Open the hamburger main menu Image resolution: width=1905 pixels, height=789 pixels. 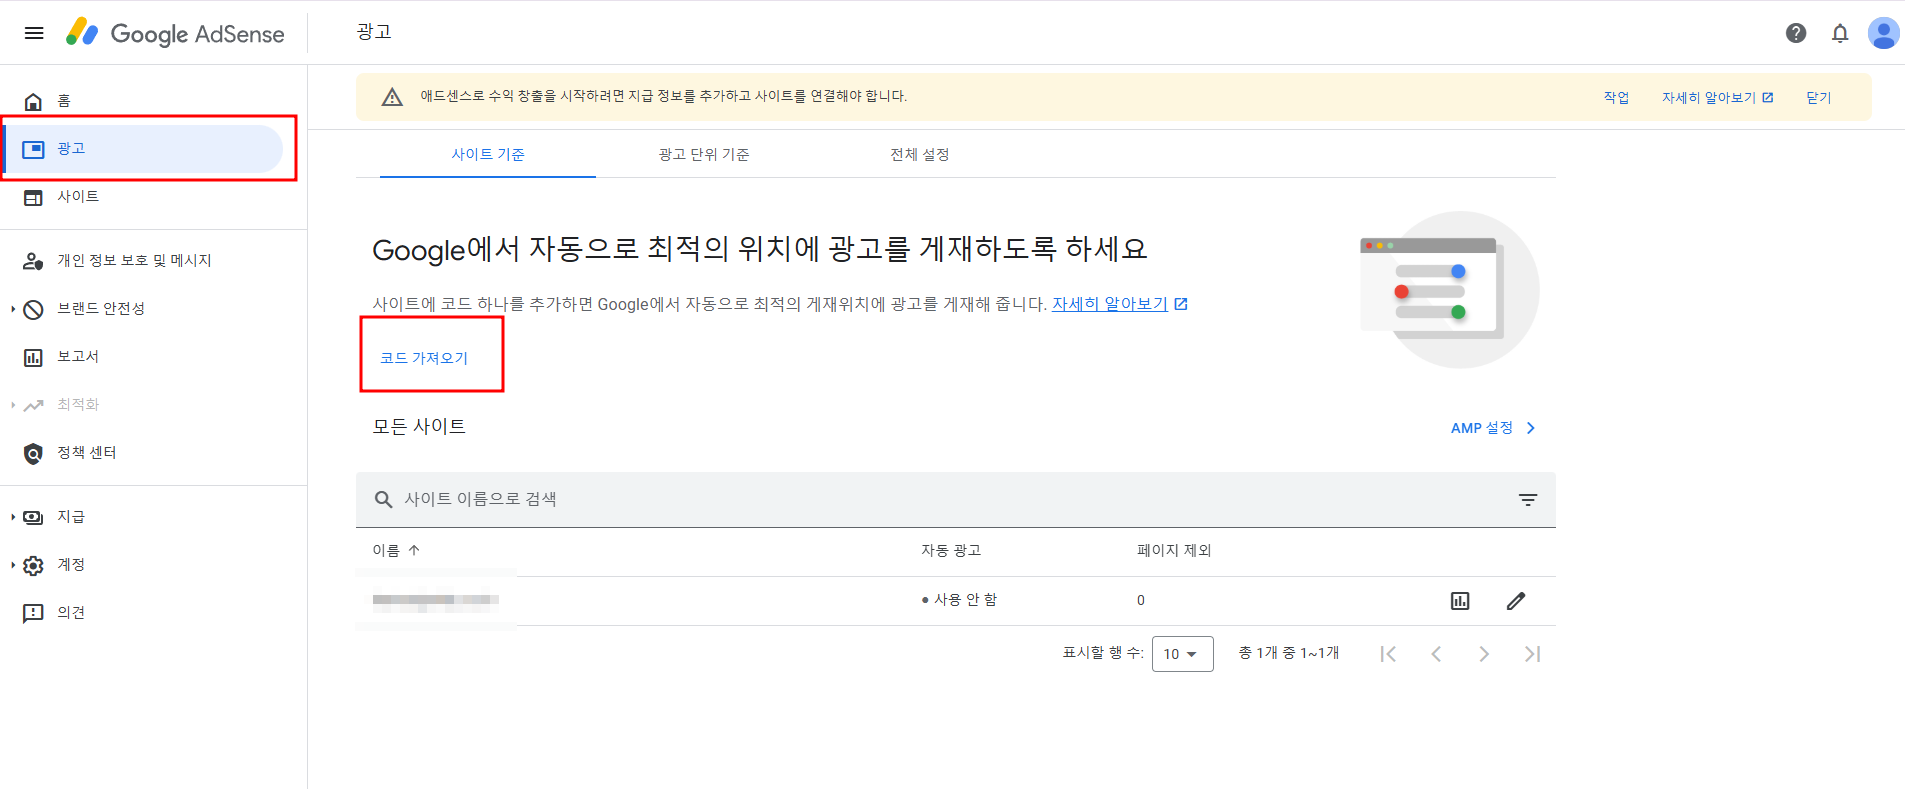point(34,33)
